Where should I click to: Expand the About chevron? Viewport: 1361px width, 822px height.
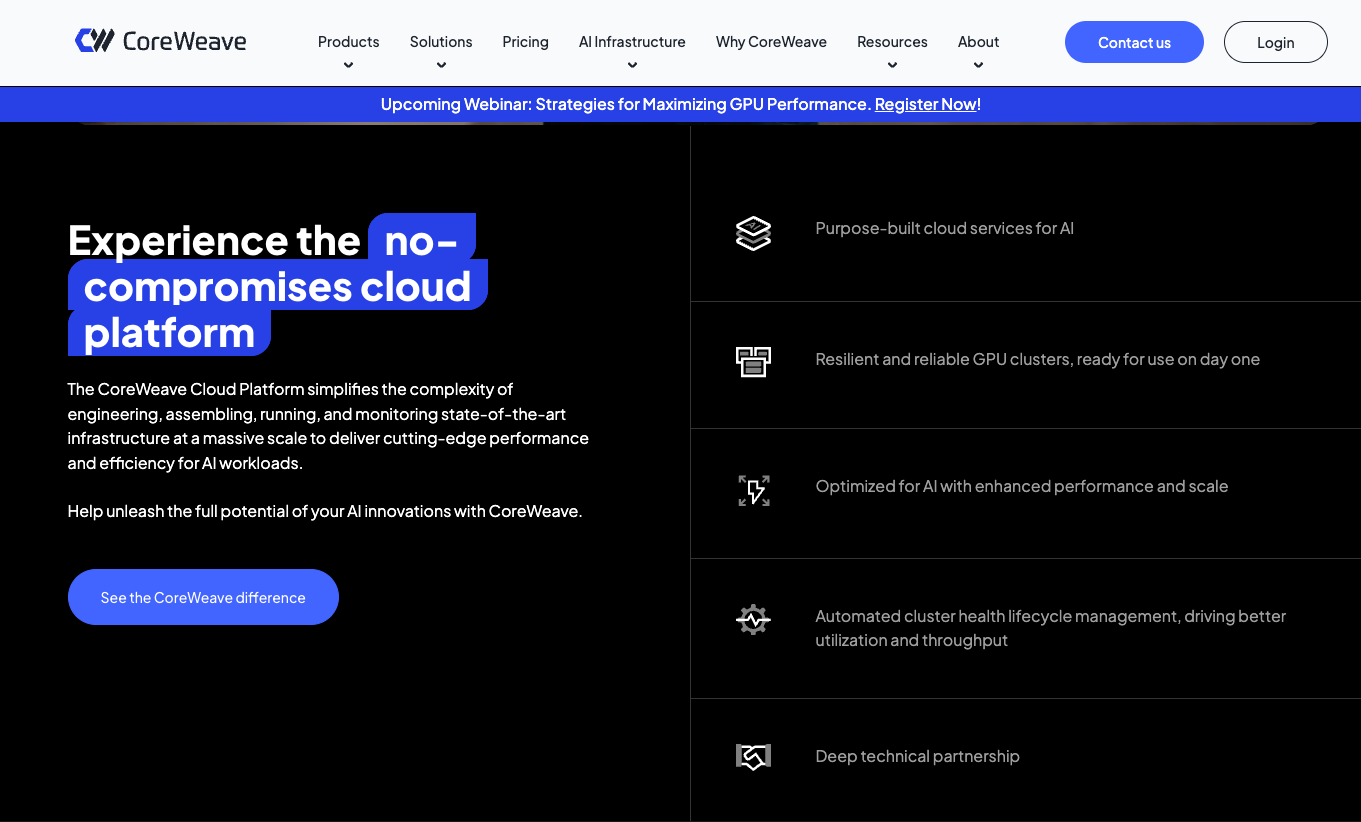[x=978, y=65]
